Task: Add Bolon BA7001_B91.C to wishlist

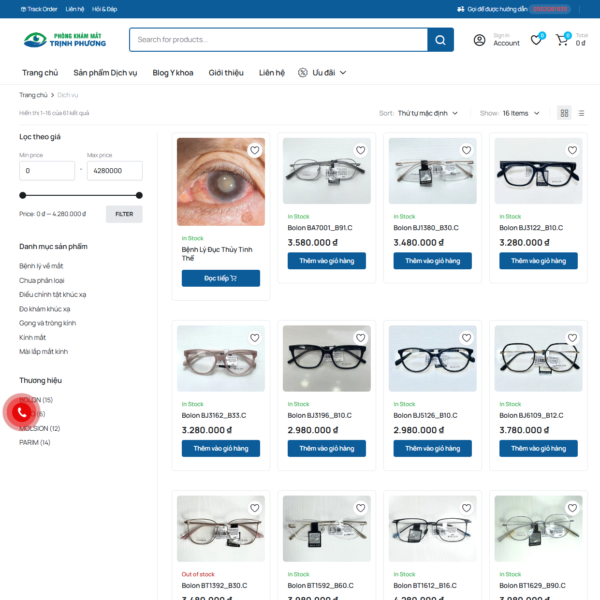Action: 360,150
